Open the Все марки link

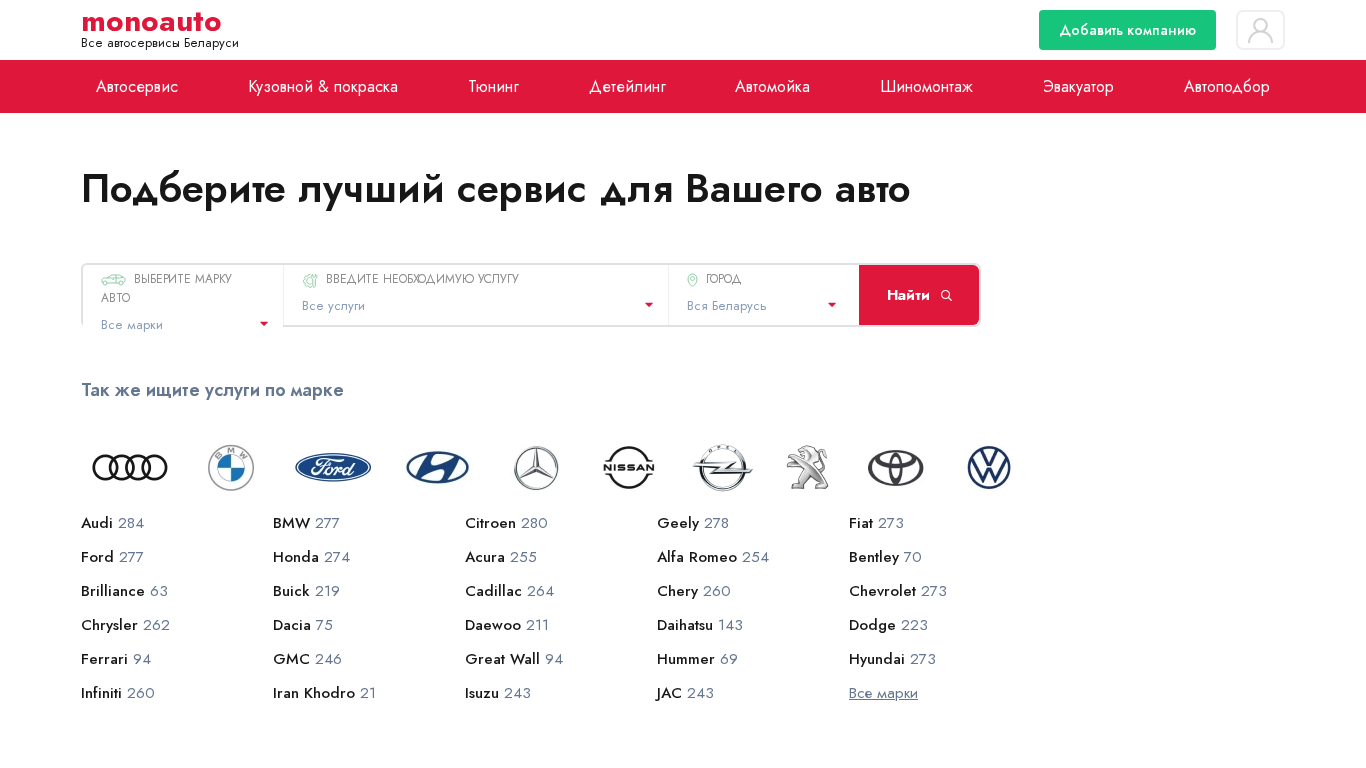click(883, 693)
